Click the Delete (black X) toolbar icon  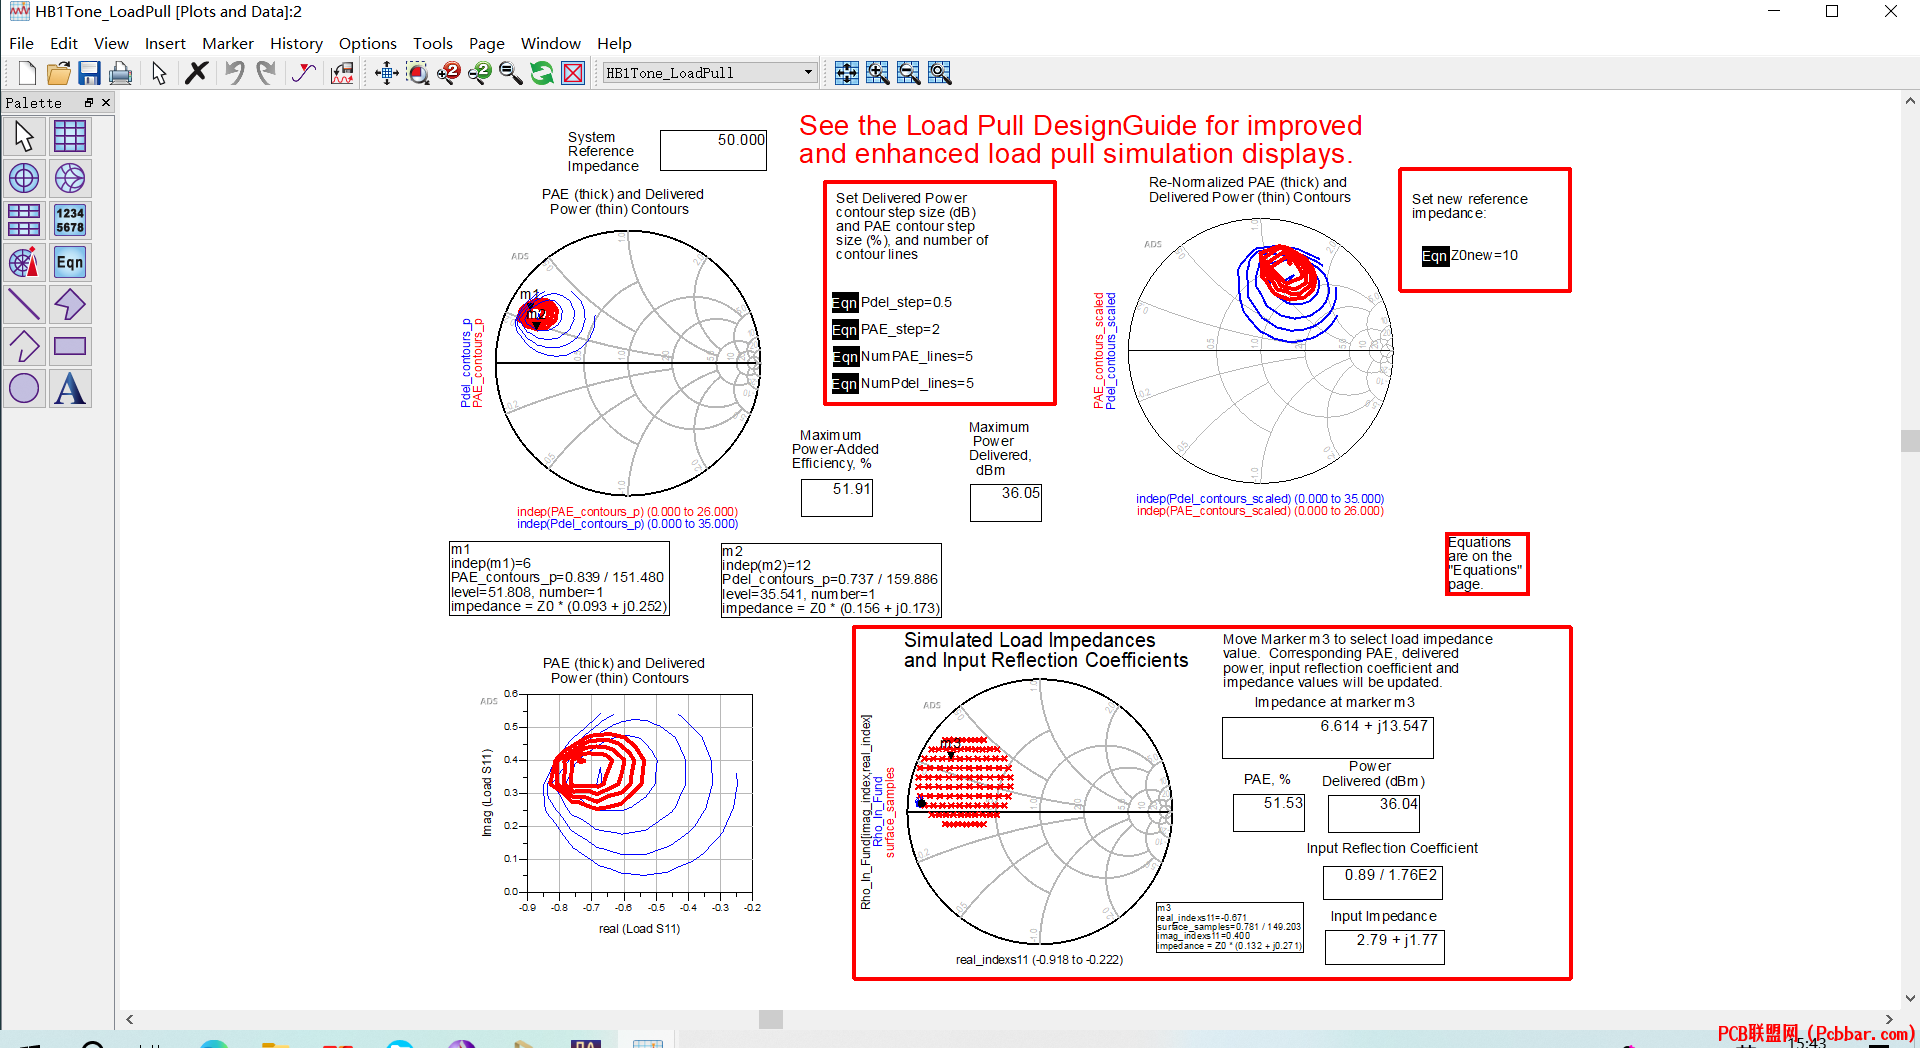(x=197, y=73)
